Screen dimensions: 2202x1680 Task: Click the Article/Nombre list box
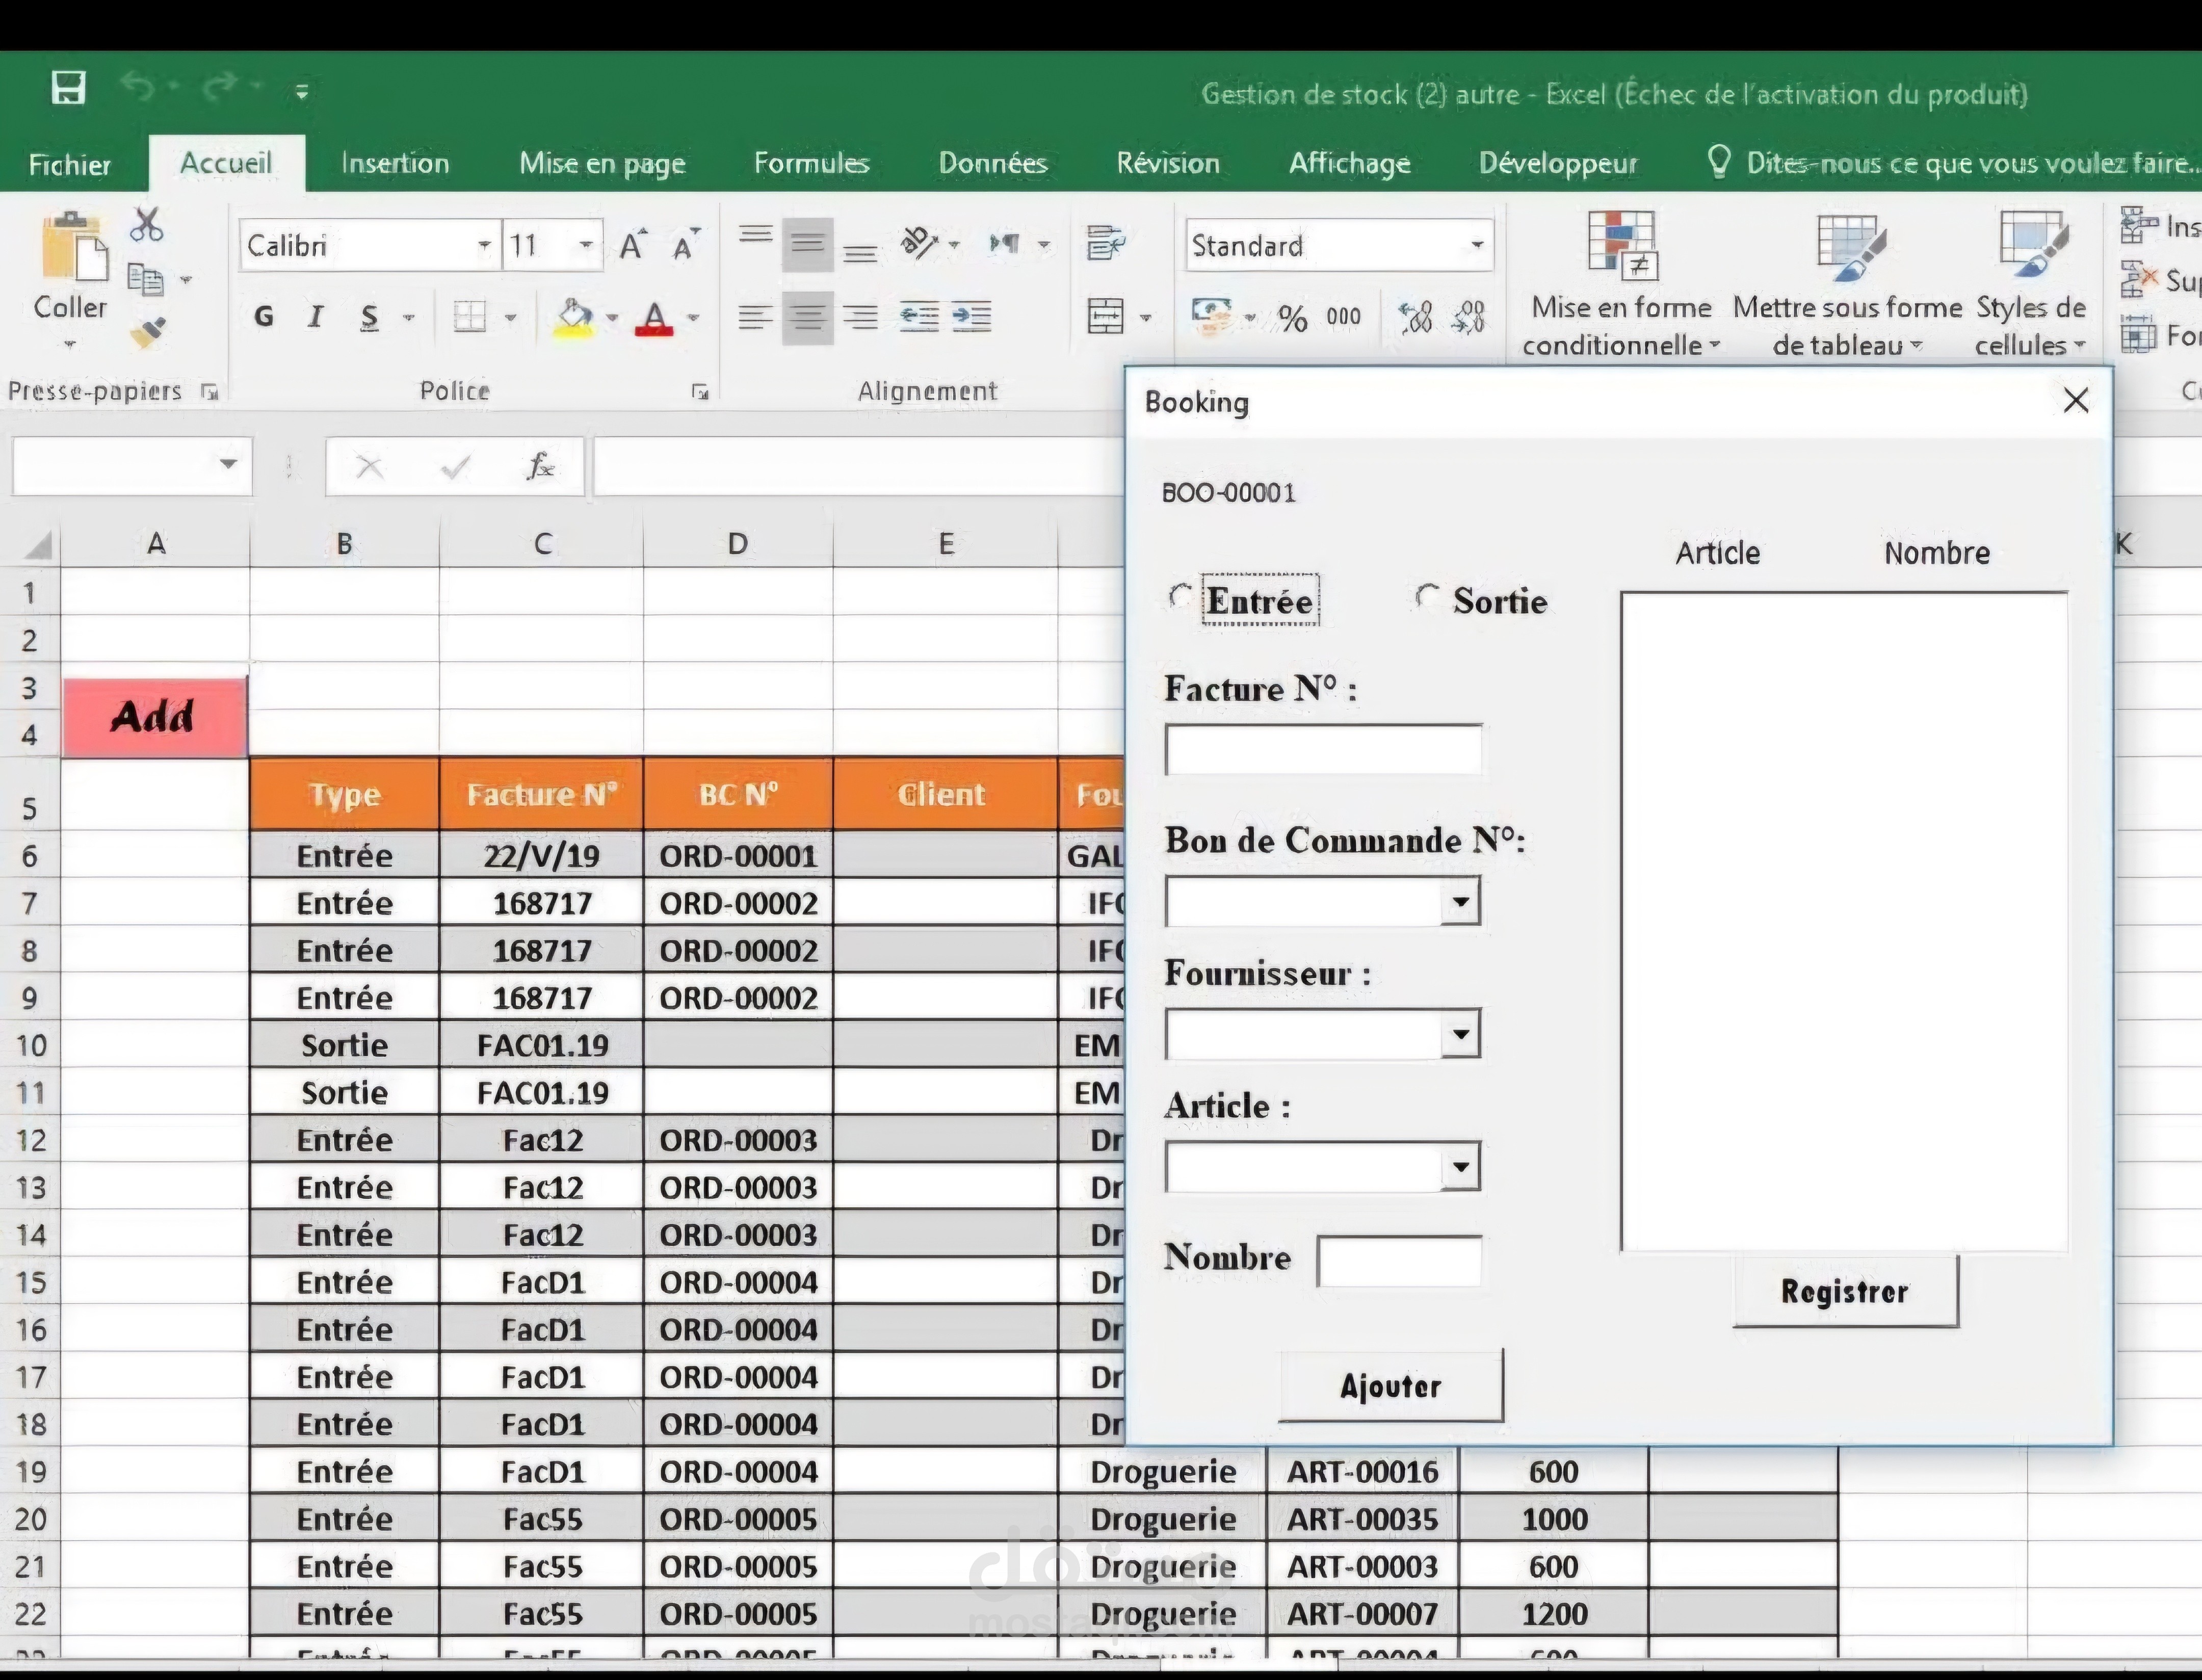[x=1844, y=921]
